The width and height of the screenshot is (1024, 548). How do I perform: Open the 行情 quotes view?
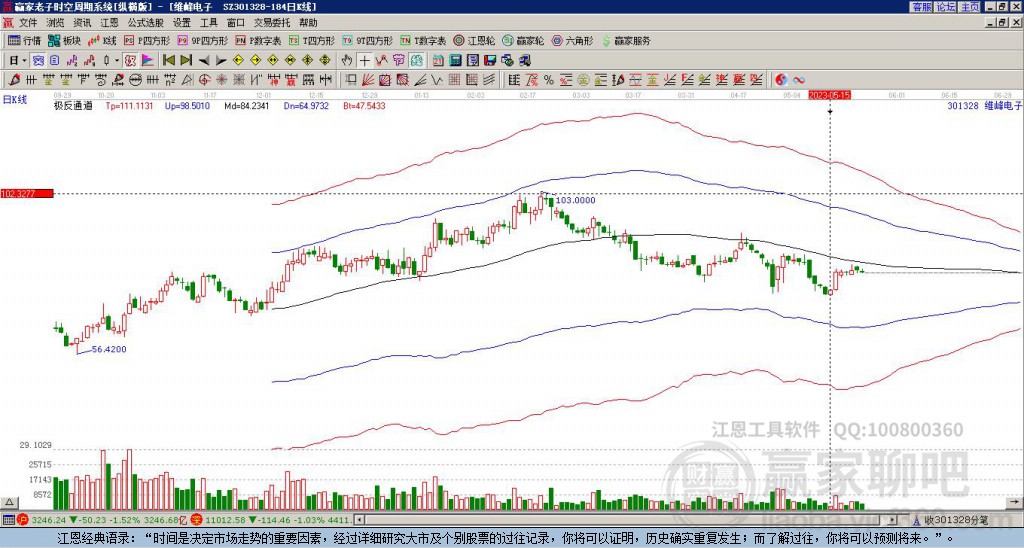click(x=25, y=40)
